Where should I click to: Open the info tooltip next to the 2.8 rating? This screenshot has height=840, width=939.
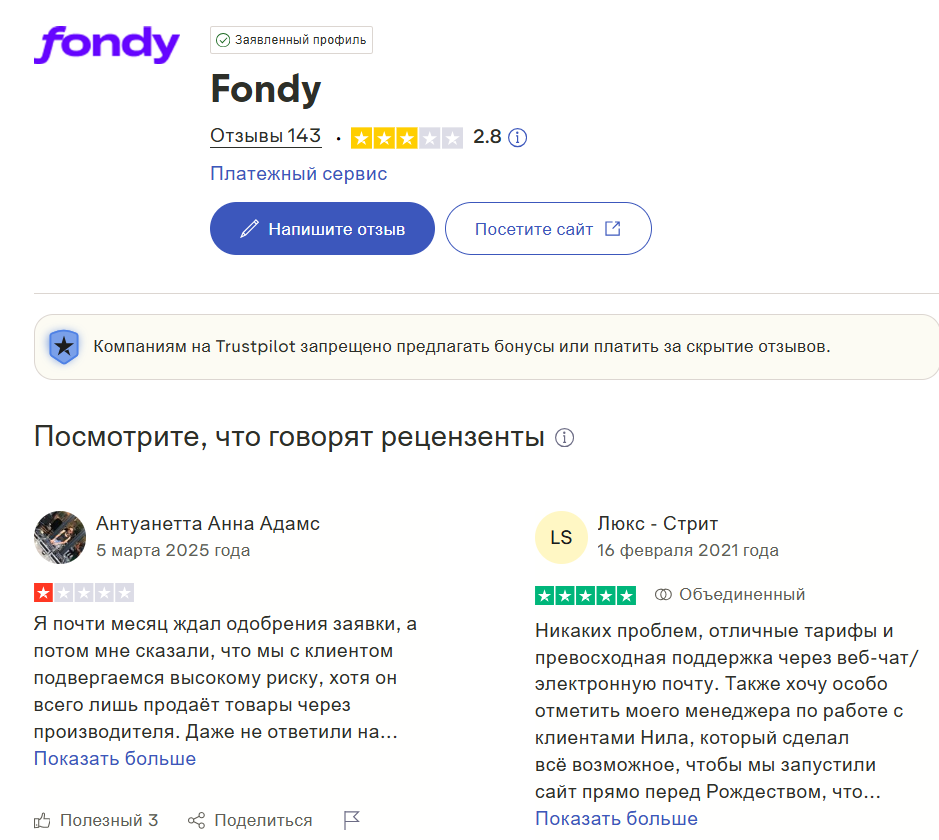[517, 137]
